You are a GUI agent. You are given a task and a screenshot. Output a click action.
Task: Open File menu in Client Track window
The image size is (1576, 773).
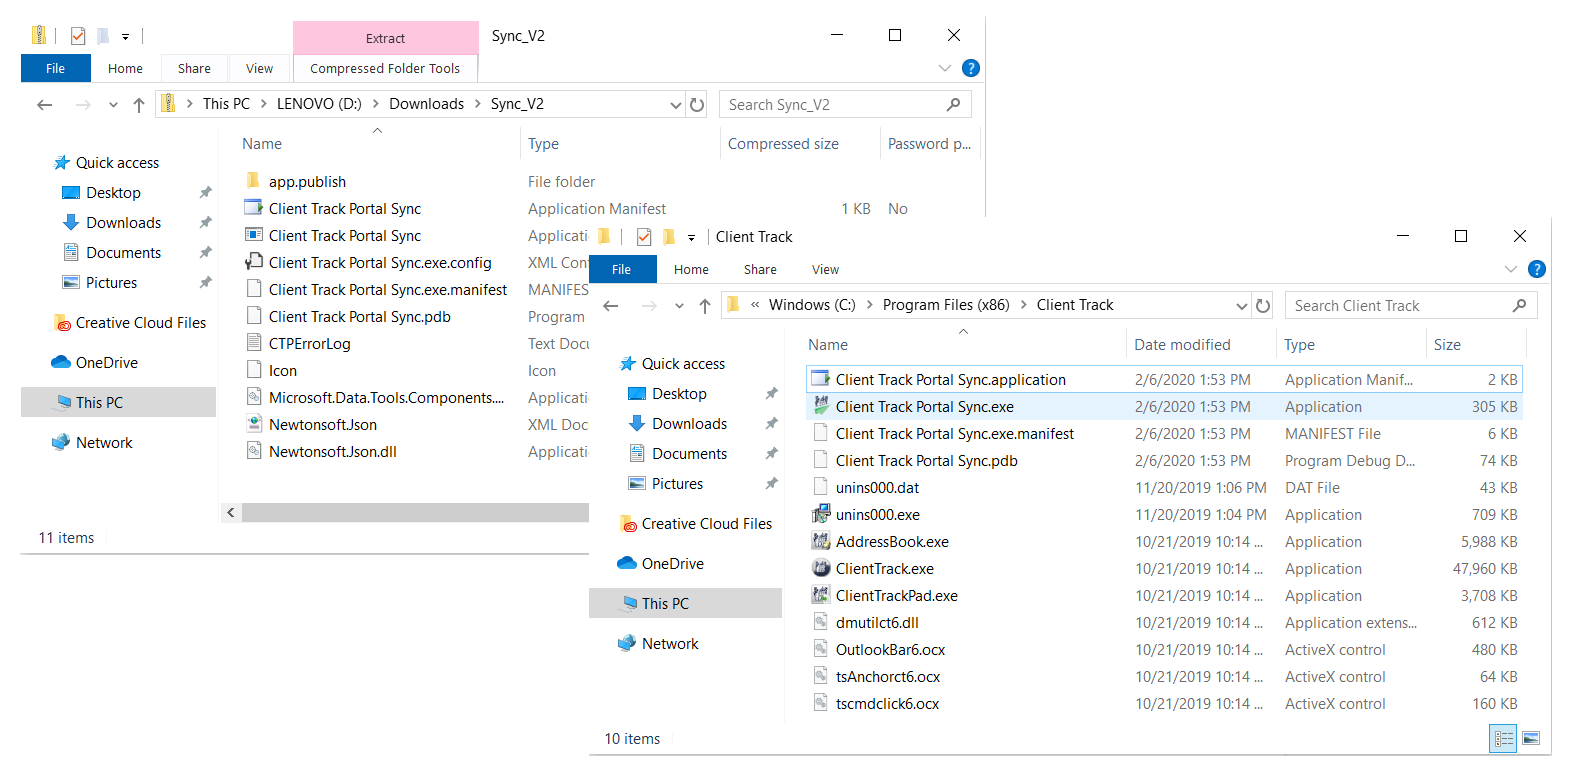tap(622, 269)
